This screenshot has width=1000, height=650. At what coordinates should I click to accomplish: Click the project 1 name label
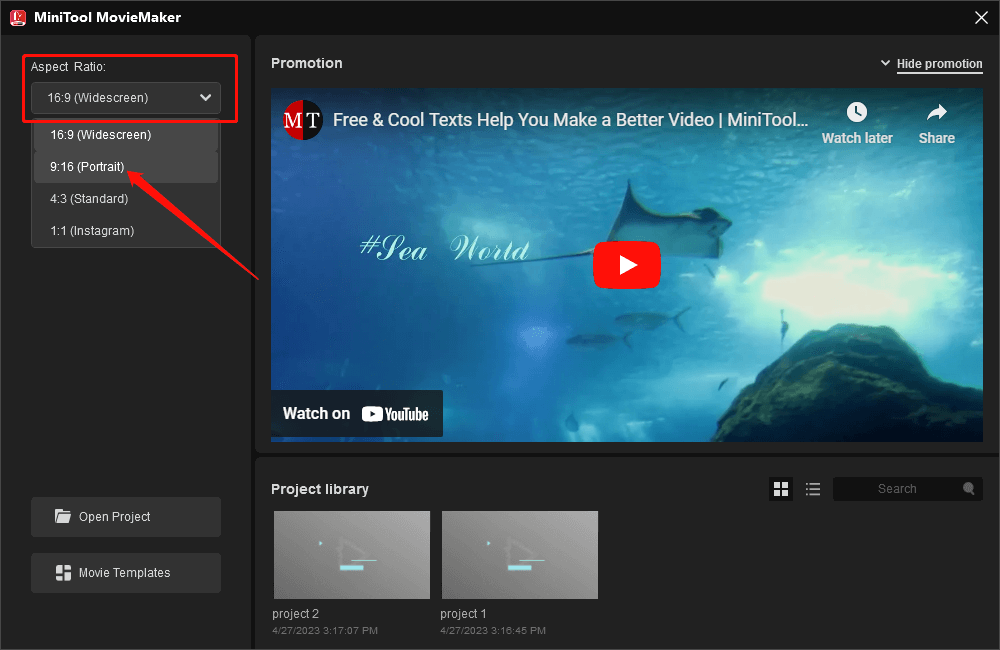coord(463,614)
